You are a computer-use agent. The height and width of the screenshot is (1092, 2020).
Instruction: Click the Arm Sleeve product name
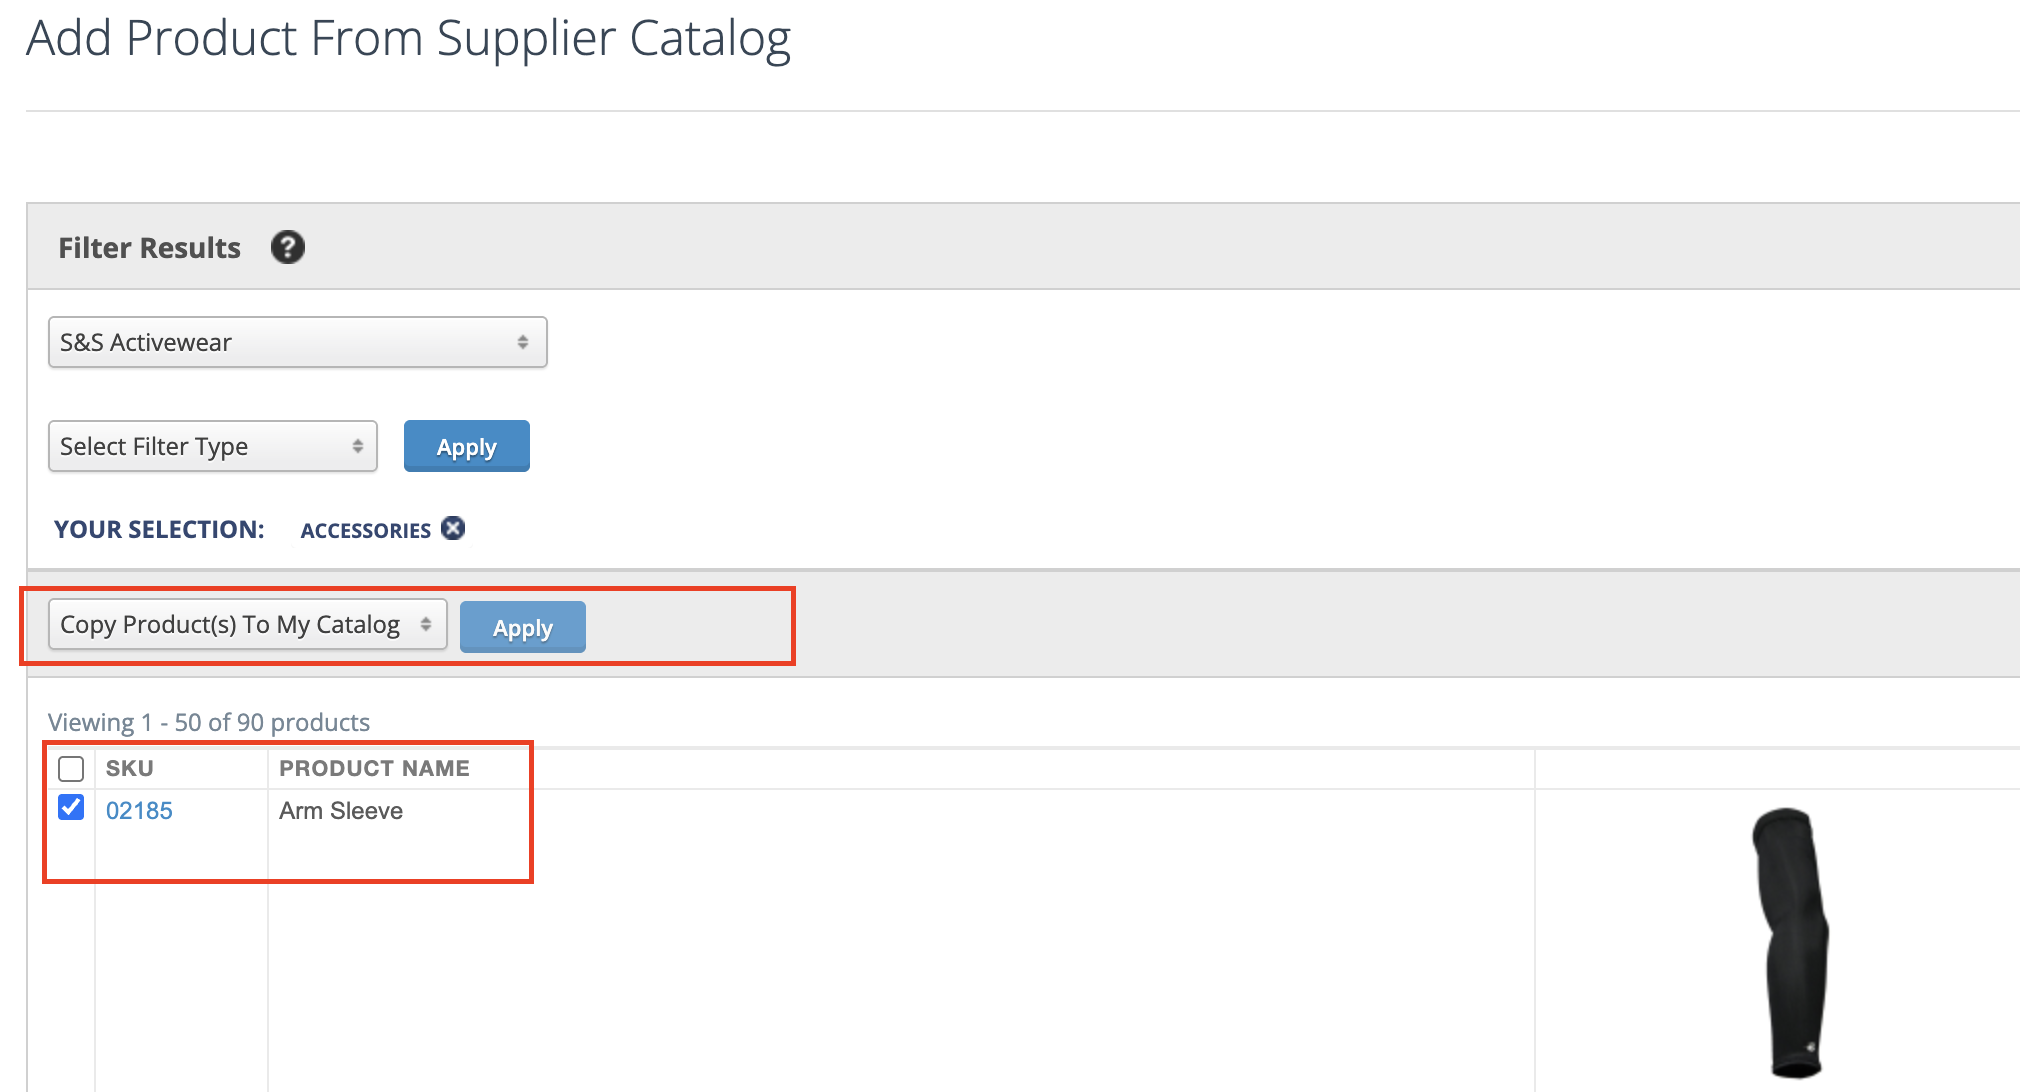click(341, 811)
